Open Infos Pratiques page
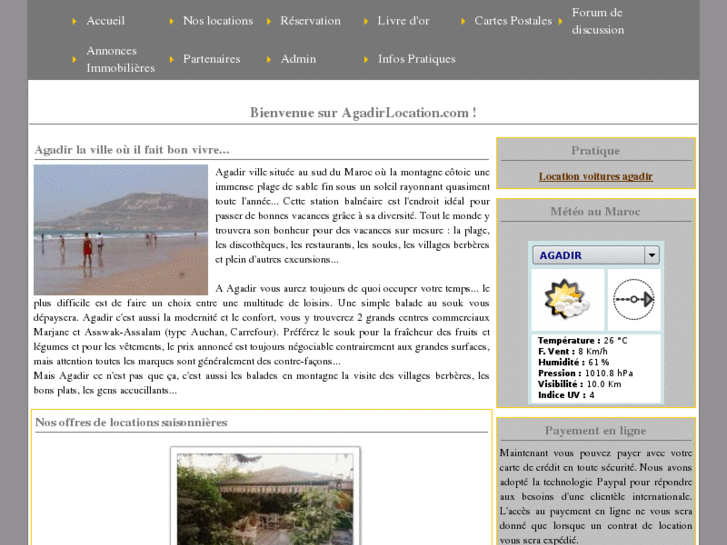 coord(417,59)
